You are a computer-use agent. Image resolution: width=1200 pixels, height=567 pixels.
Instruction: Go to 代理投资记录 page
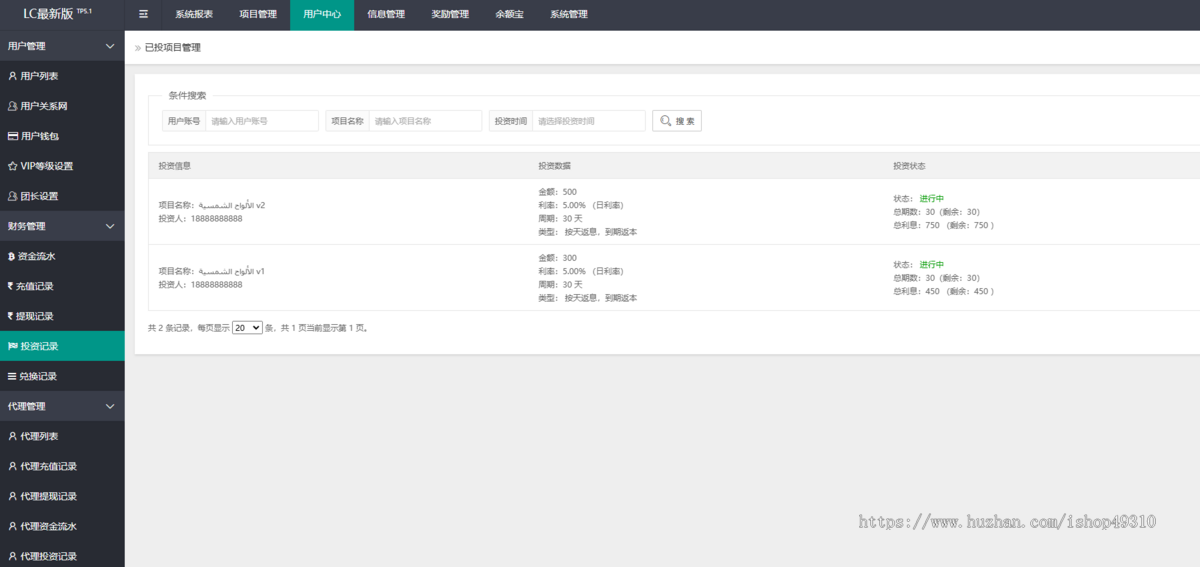62,554
